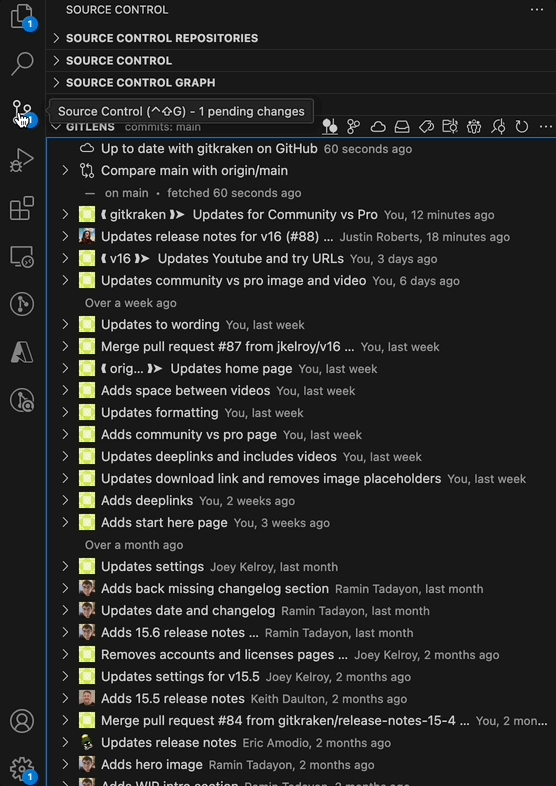556x786 pixels.
Task: Switch GitLens to the Tags view
Action: [426, 127]
